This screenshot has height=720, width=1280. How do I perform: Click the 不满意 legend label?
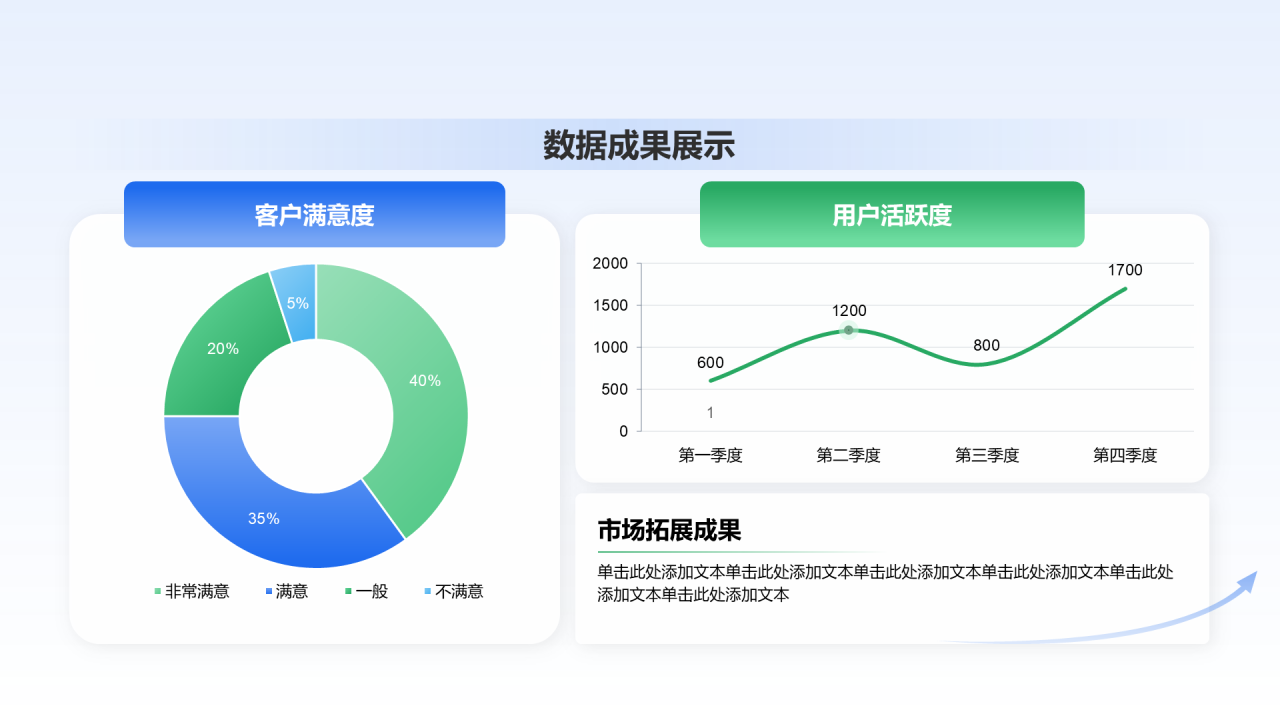tap(459, 591)
